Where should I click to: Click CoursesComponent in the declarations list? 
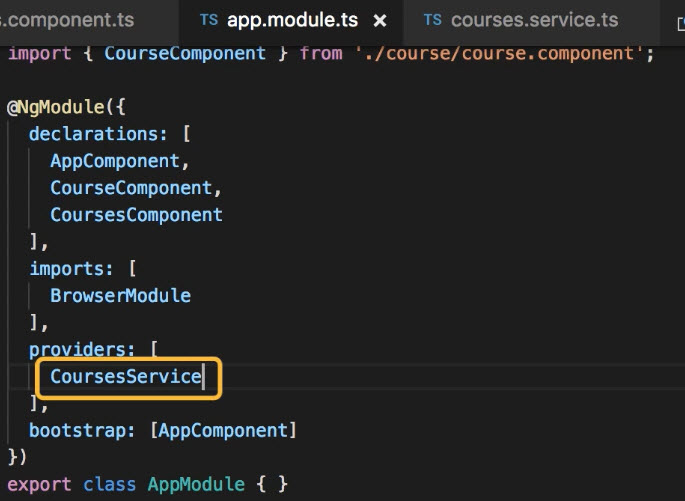pos(136,214)
